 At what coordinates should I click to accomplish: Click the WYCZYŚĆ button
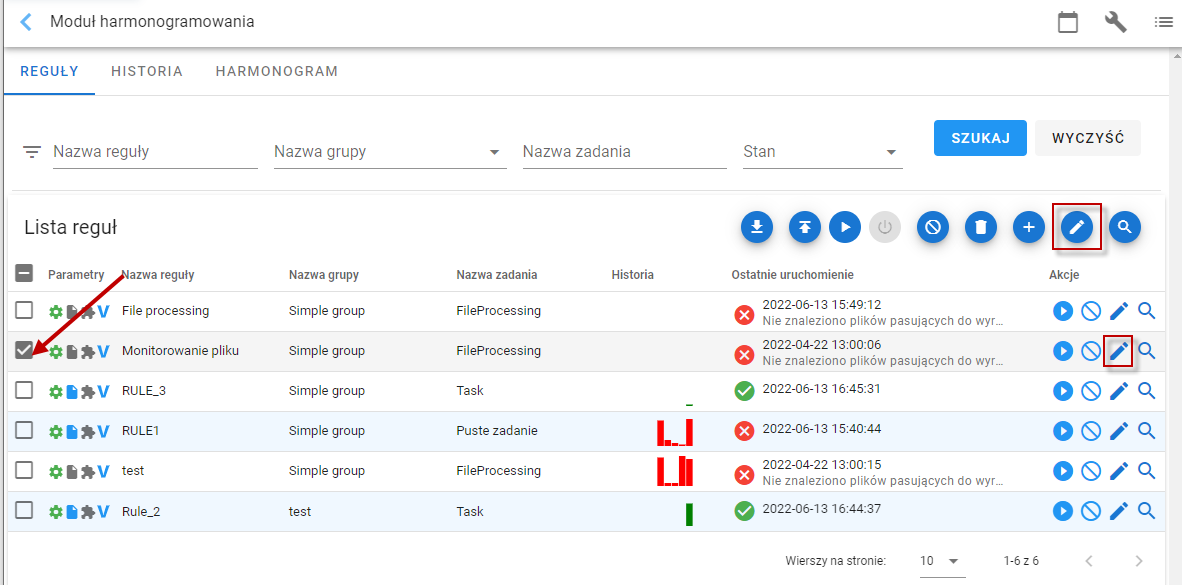tap(1088, 138)
